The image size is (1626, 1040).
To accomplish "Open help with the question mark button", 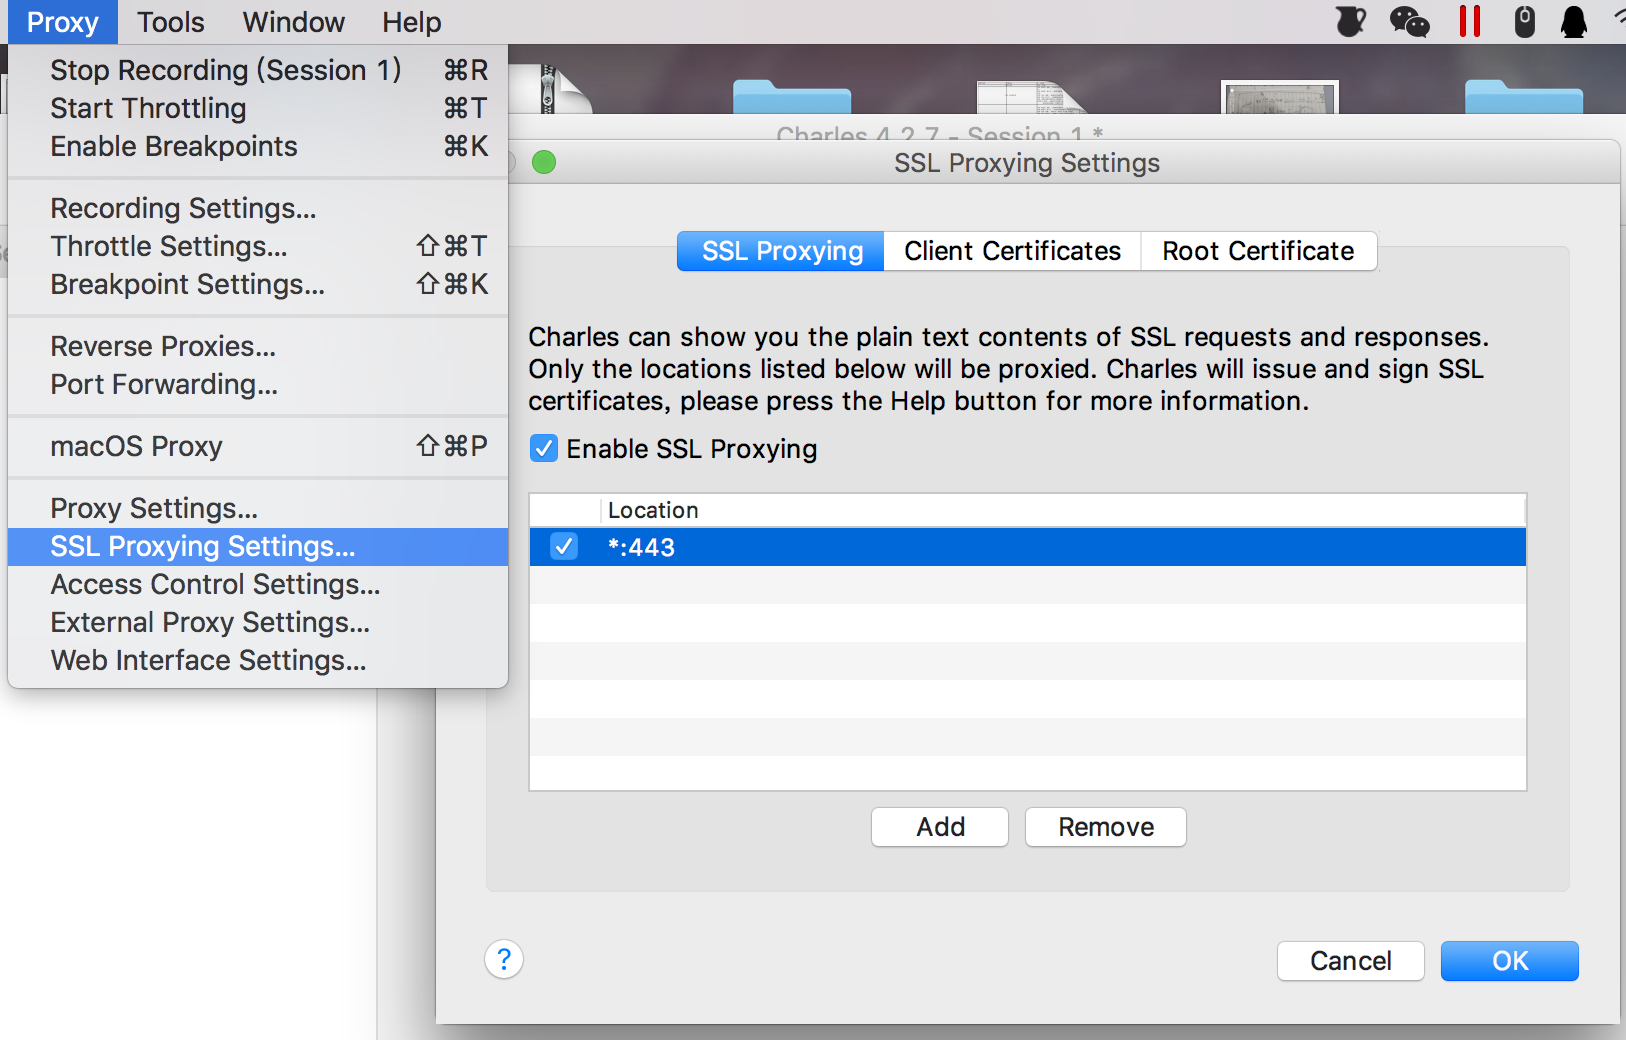I will [x=504, y=960].
